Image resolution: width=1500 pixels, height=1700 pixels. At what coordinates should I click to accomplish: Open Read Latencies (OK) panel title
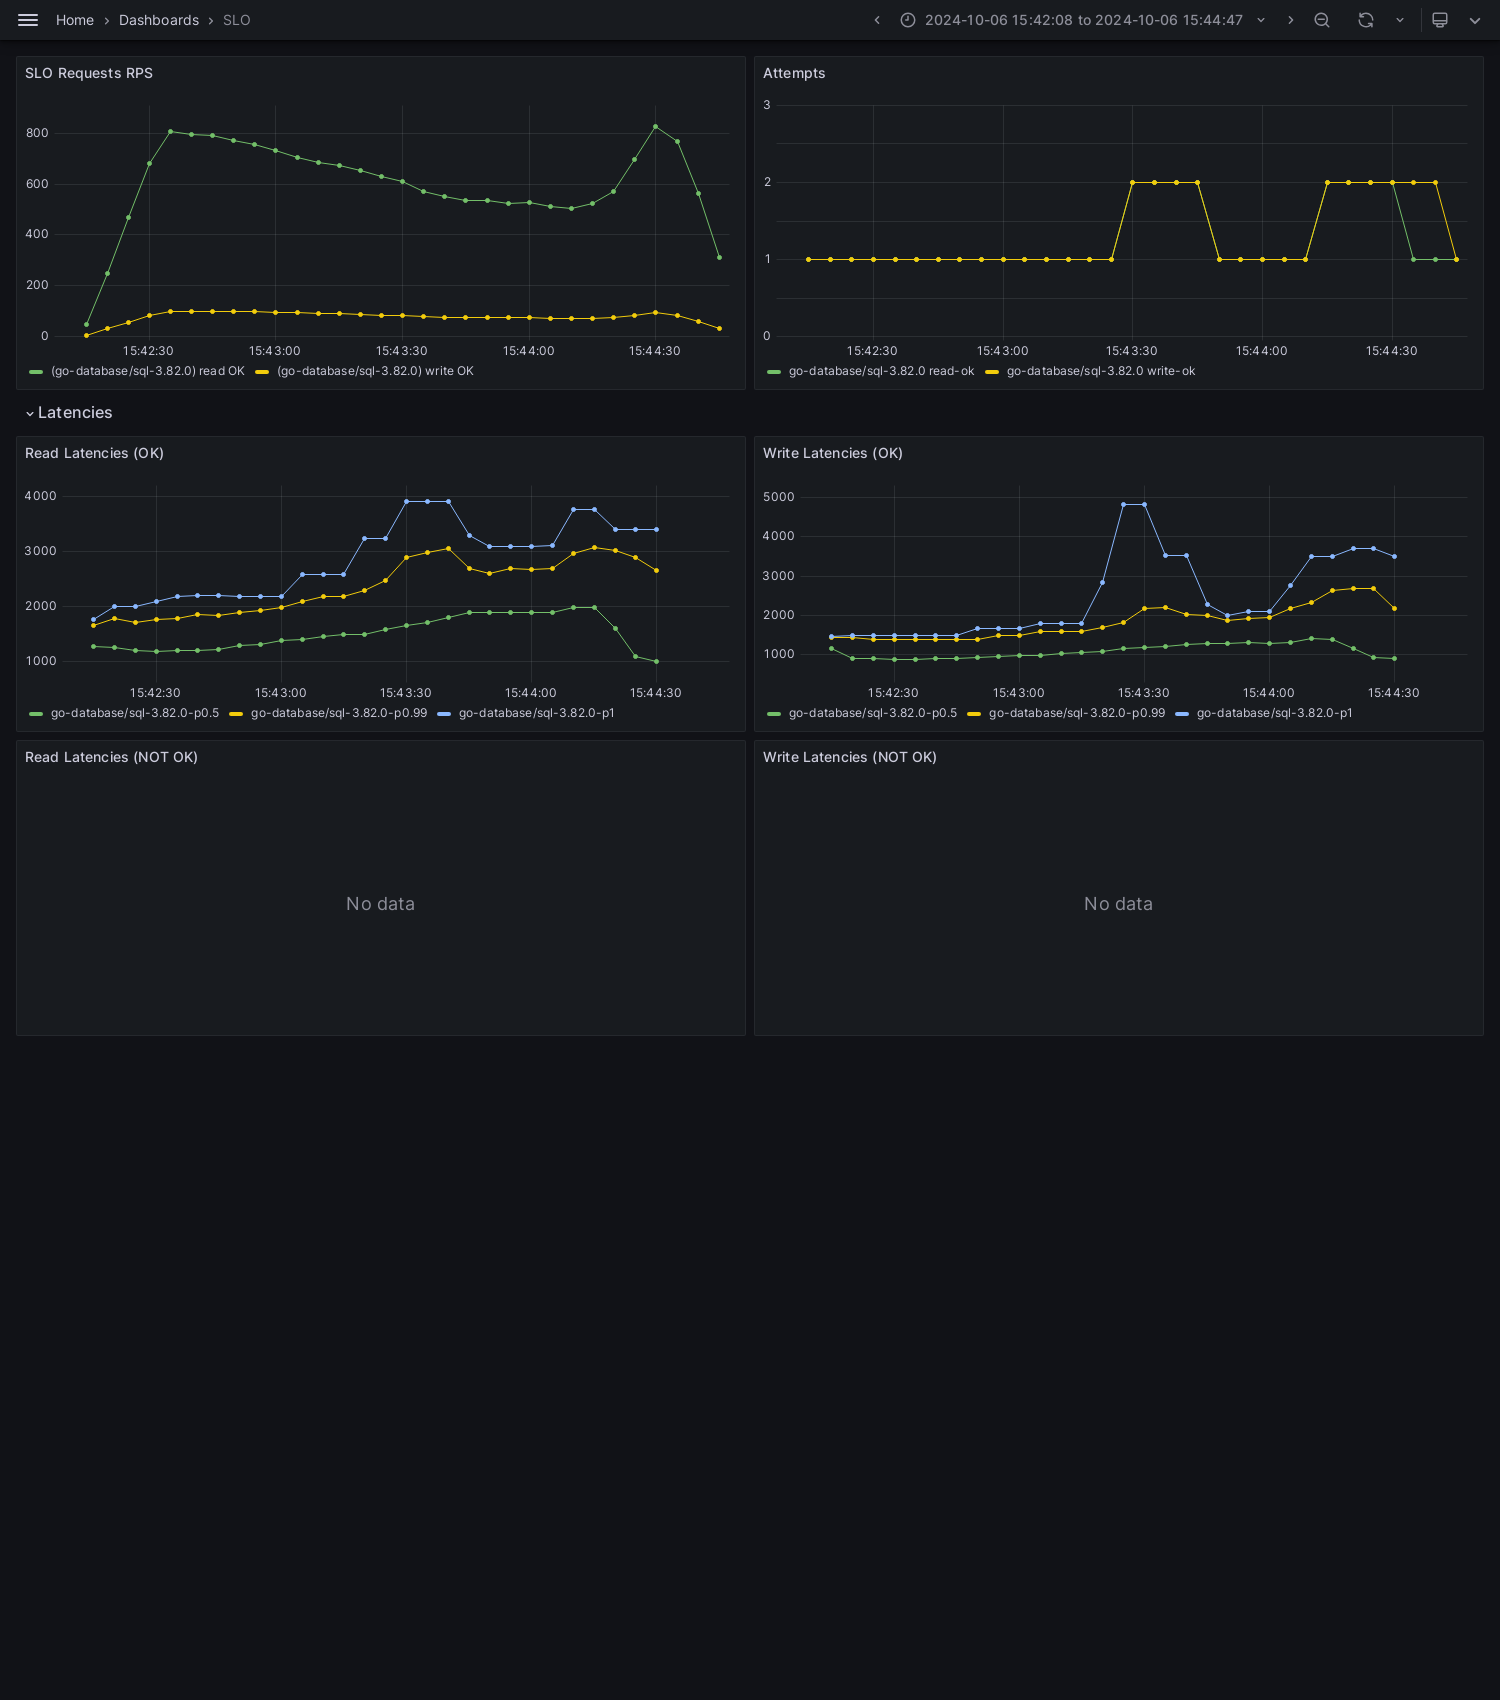(x=94, y=453)
